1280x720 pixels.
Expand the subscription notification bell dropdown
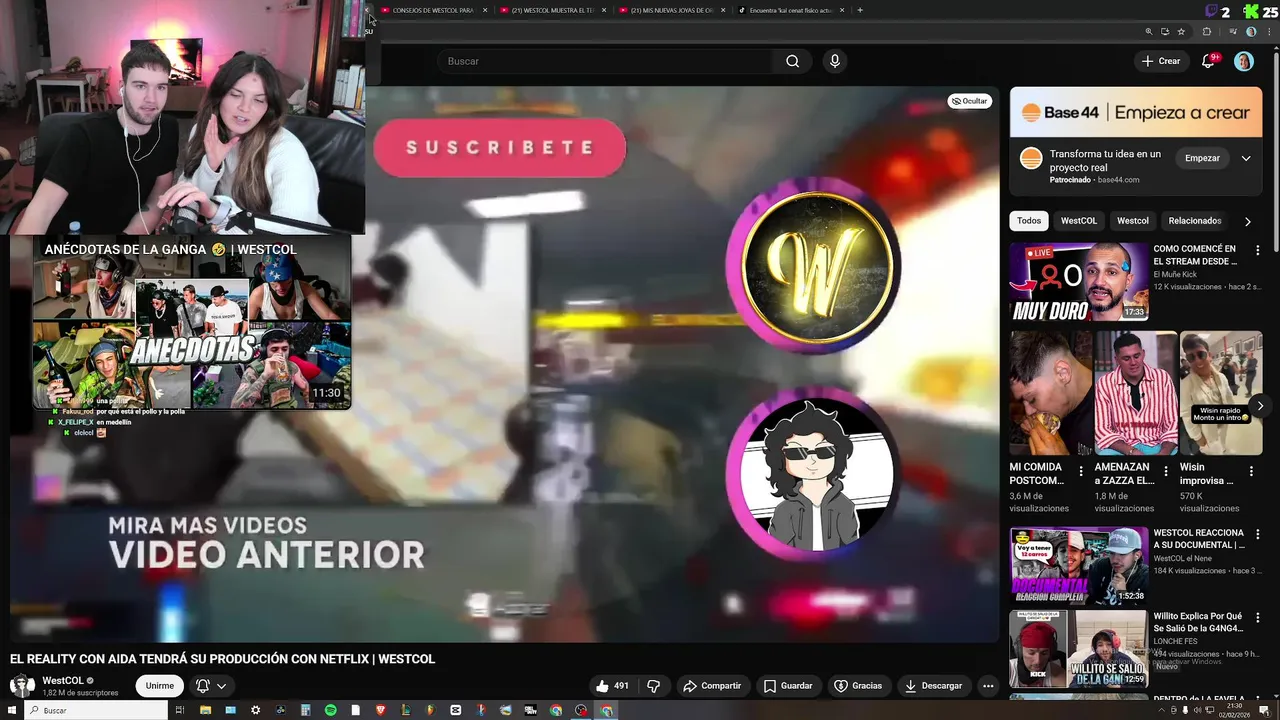(x=211, y=686)
